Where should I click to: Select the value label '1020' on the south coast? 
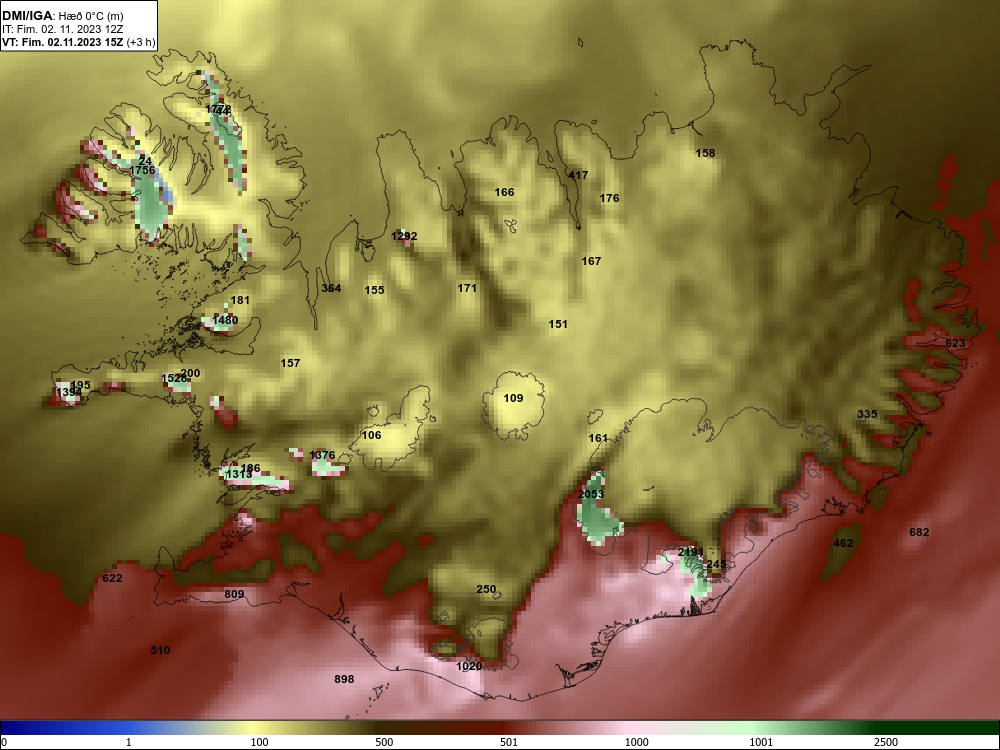pyautogui.click(x=469, y=666)
